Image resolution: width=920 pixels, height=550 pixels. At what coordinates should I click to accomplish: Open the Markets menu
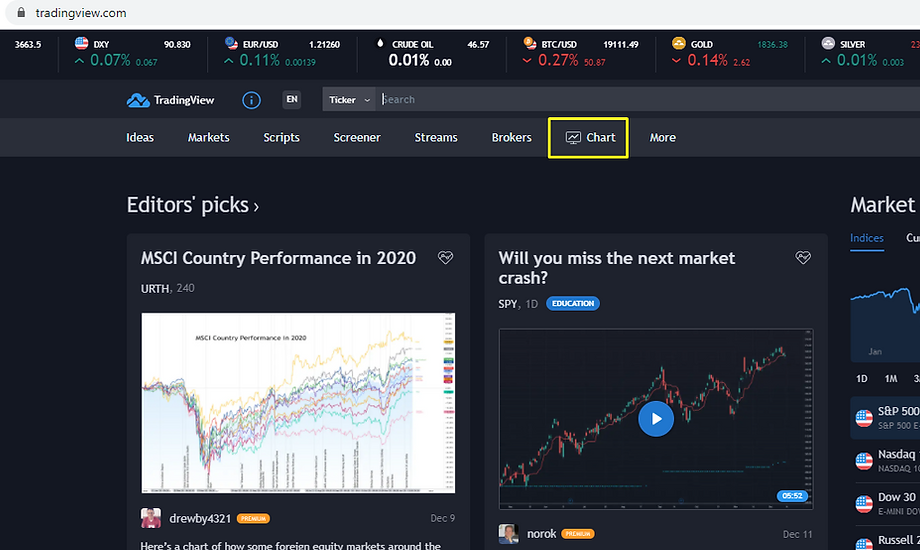click(x=208, y=137)
